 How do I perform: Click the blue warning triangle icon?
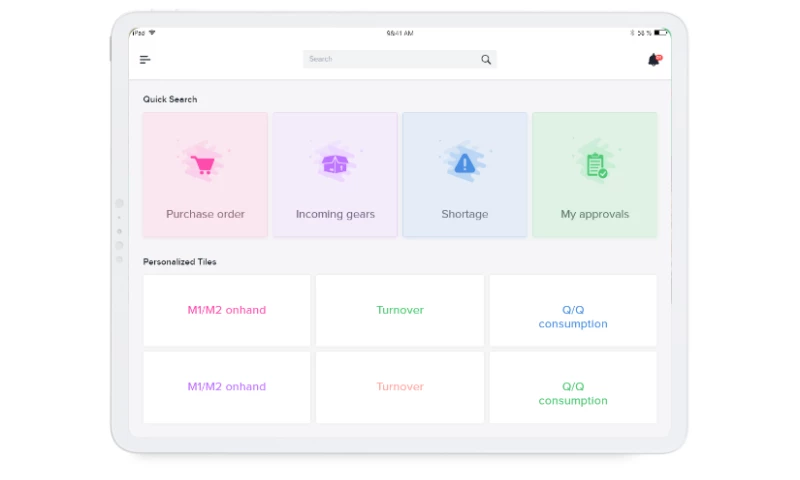pyautogui.click(x=464, y=165)
